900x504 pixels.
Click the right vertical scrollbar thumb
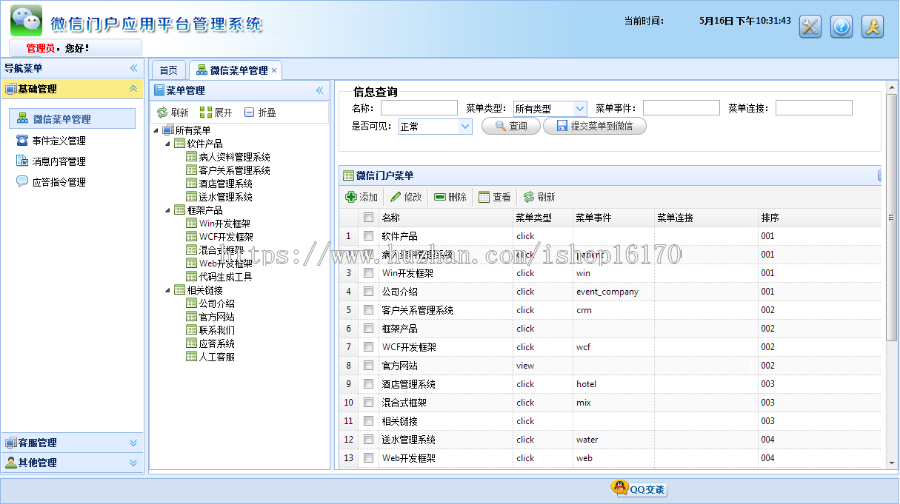point(891,218)
